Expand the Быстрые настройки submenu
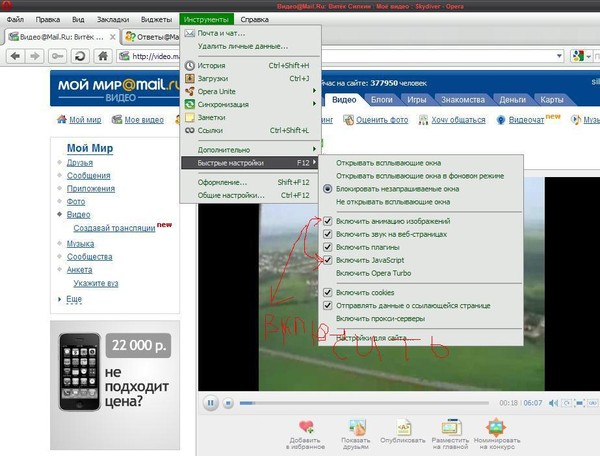Image resolution: width=600 pixels, height=456 pixels. (251, 163)
